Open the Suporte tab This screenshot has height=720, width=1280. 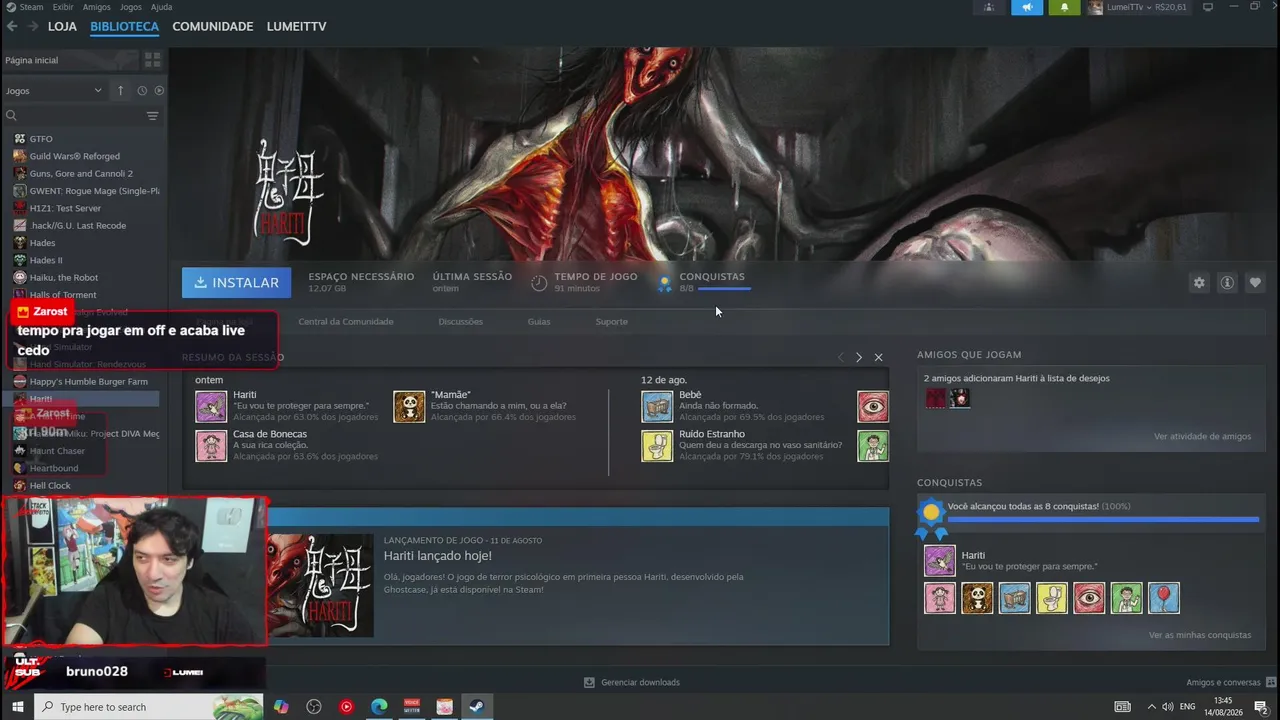click(612, 322)
